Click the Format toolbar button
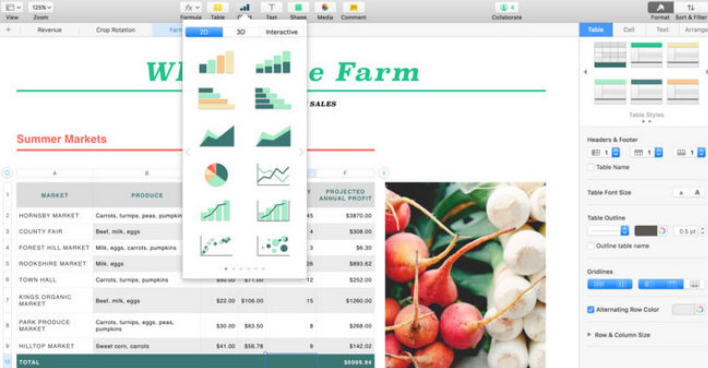This screenshot has height=368, width=708. (x=660, y=8)
